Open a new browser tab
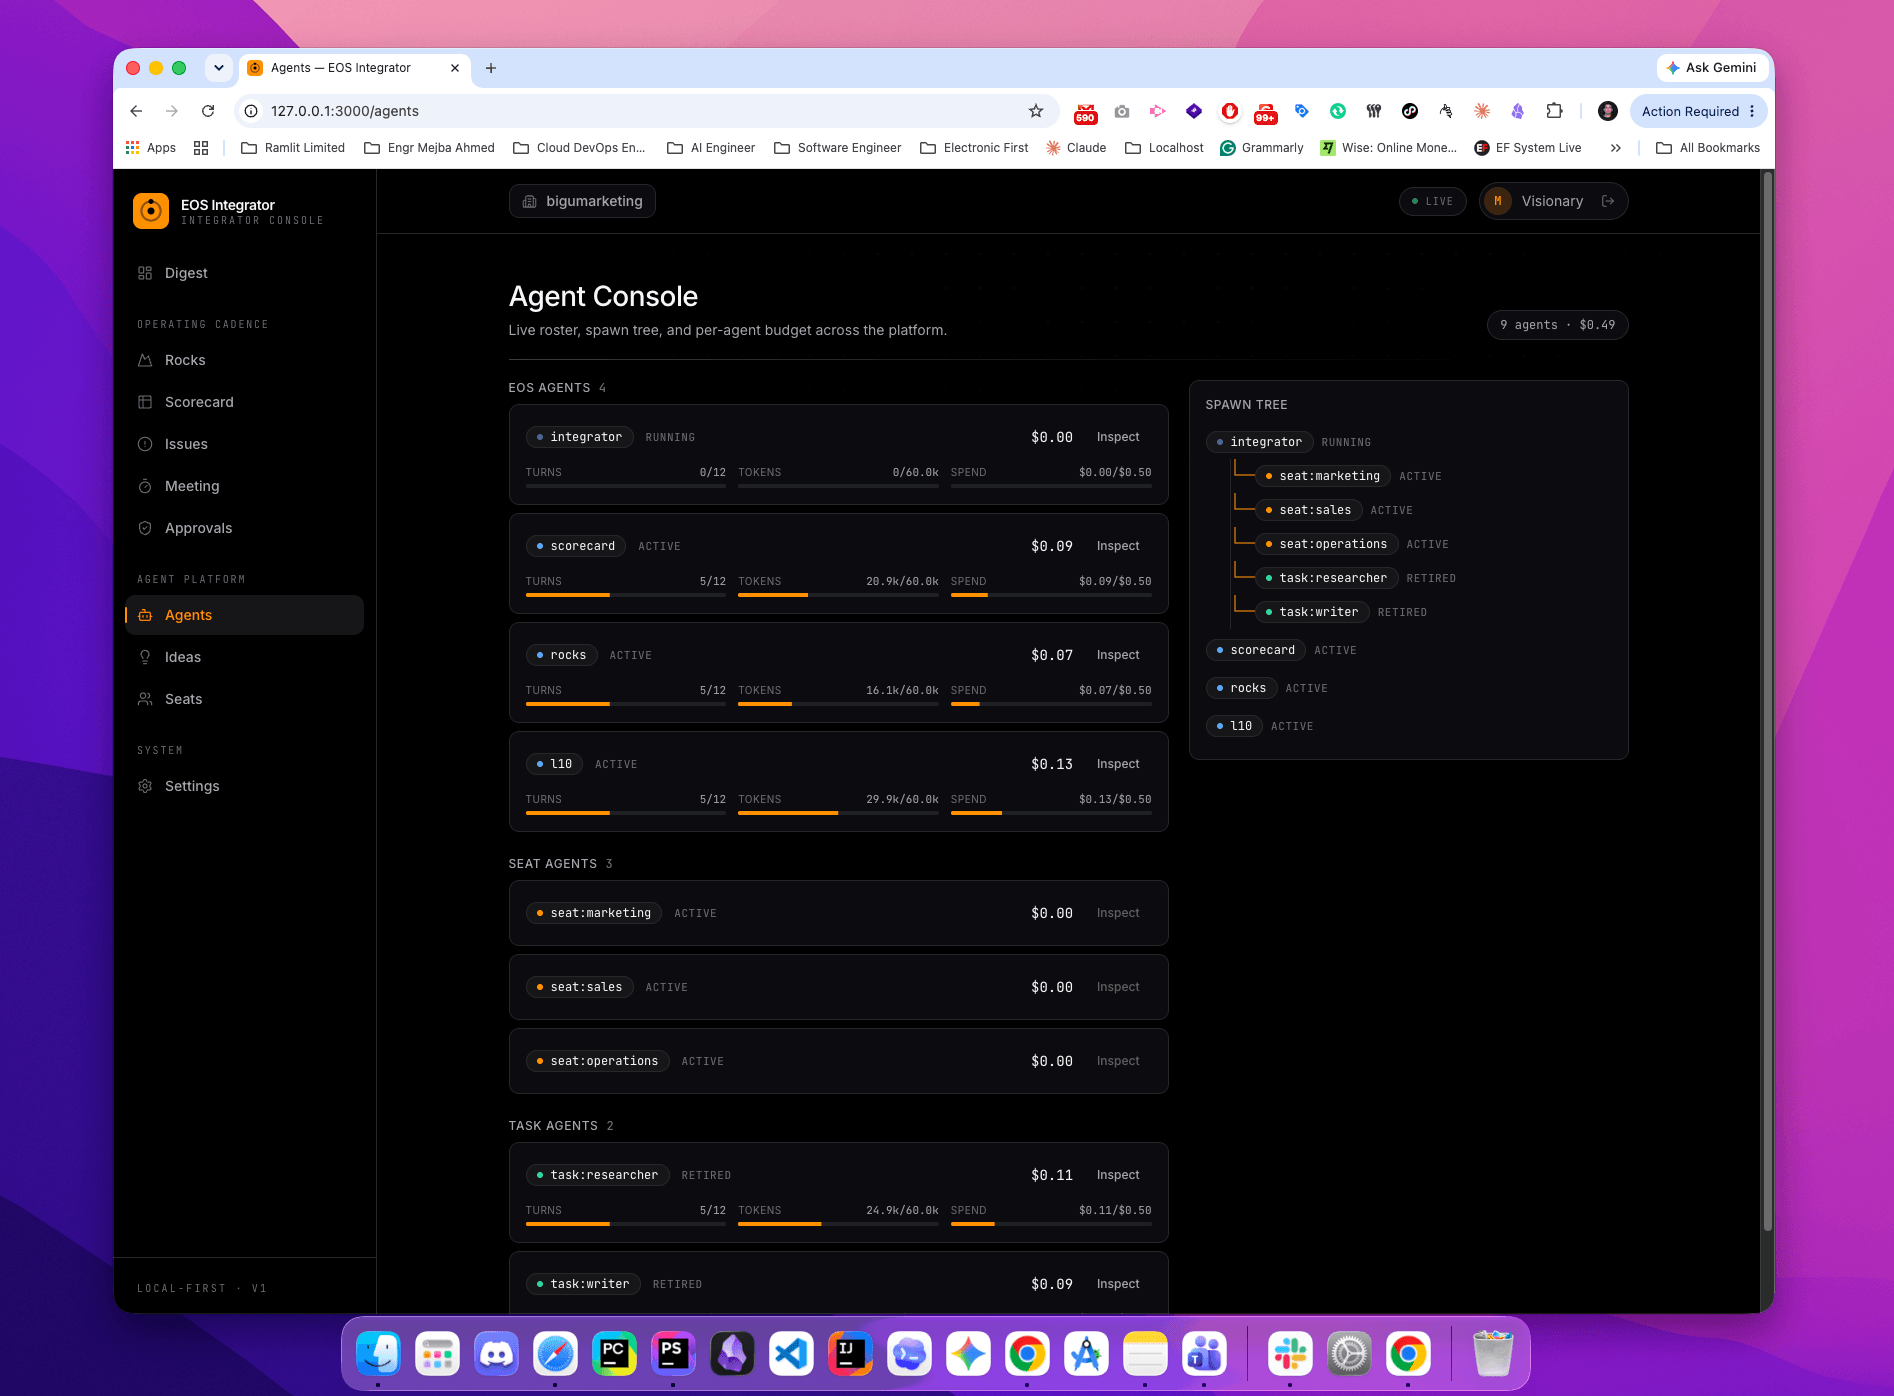The image size is (1894, 1396). (491, 68)
